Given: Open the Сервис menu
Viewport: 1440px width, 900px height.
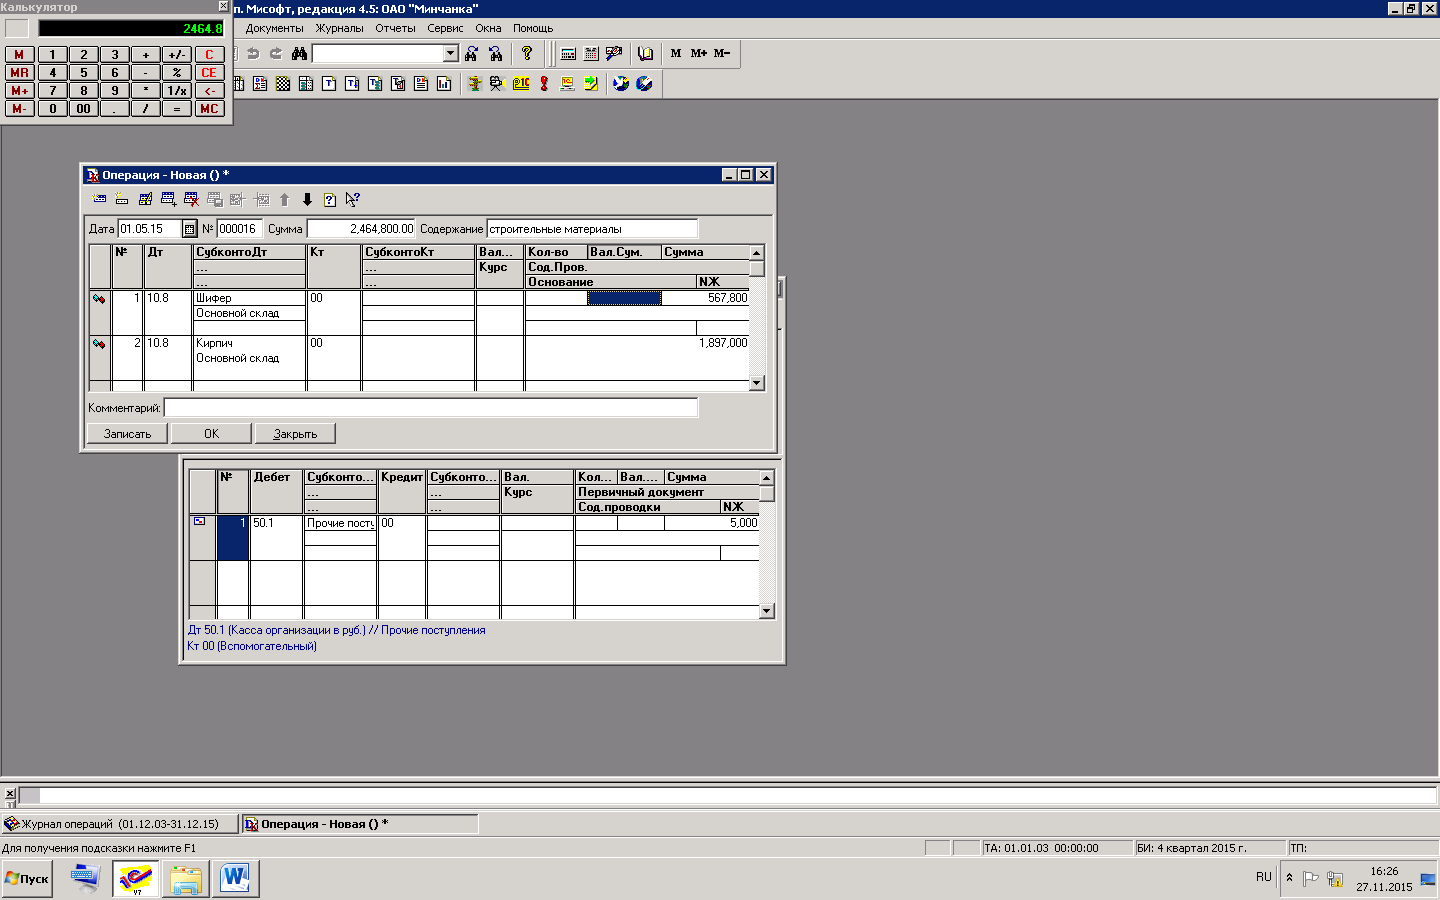Looking at the screenshot, I should tap(445, 28).
